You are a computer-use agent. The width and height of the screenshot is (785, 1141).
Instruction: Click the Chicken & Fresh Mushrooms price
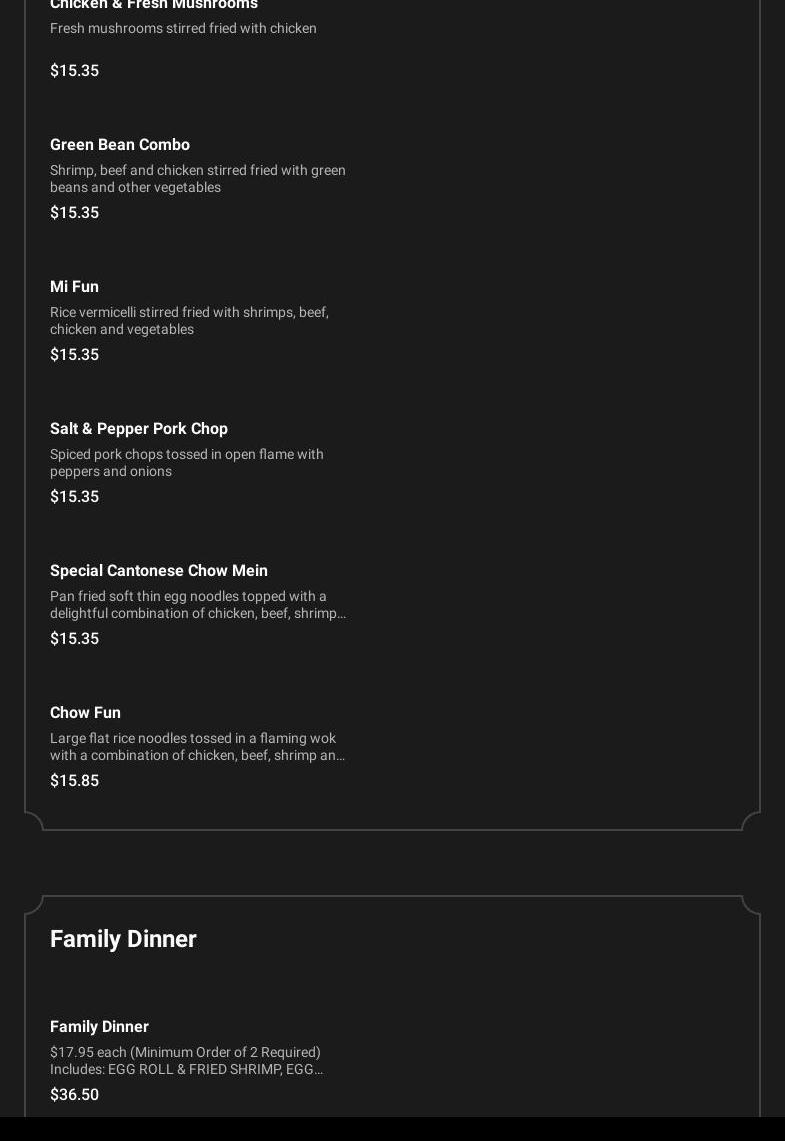pos(74,70)
